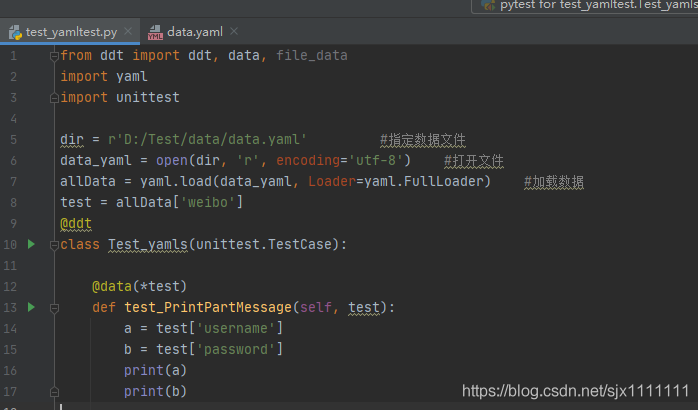
Task: Click the YML file icon on data.yaml tab
Action: [155, 32]
